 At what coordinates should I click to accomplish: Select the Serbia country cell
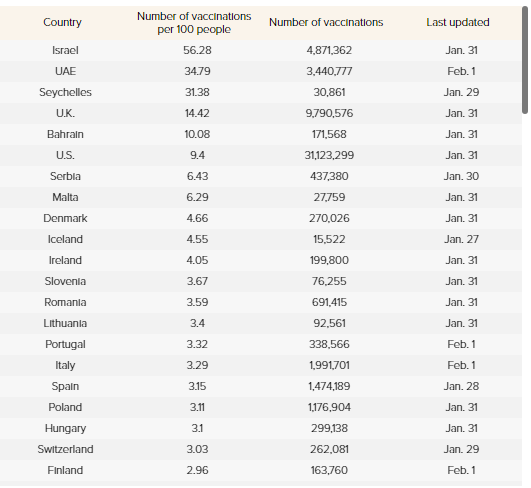point(65,176)
